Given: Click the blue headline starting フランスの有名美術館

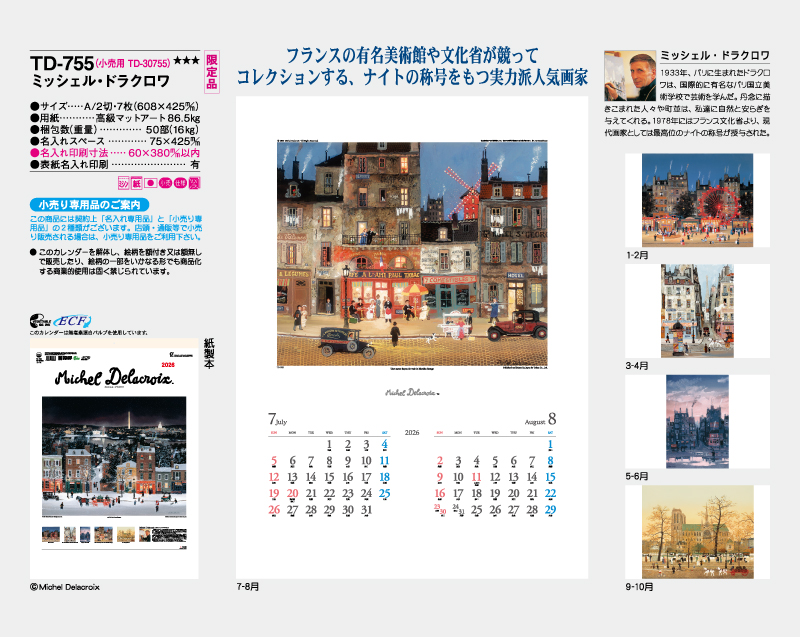Looking at the screenshot, I should (x=412, y=66).
